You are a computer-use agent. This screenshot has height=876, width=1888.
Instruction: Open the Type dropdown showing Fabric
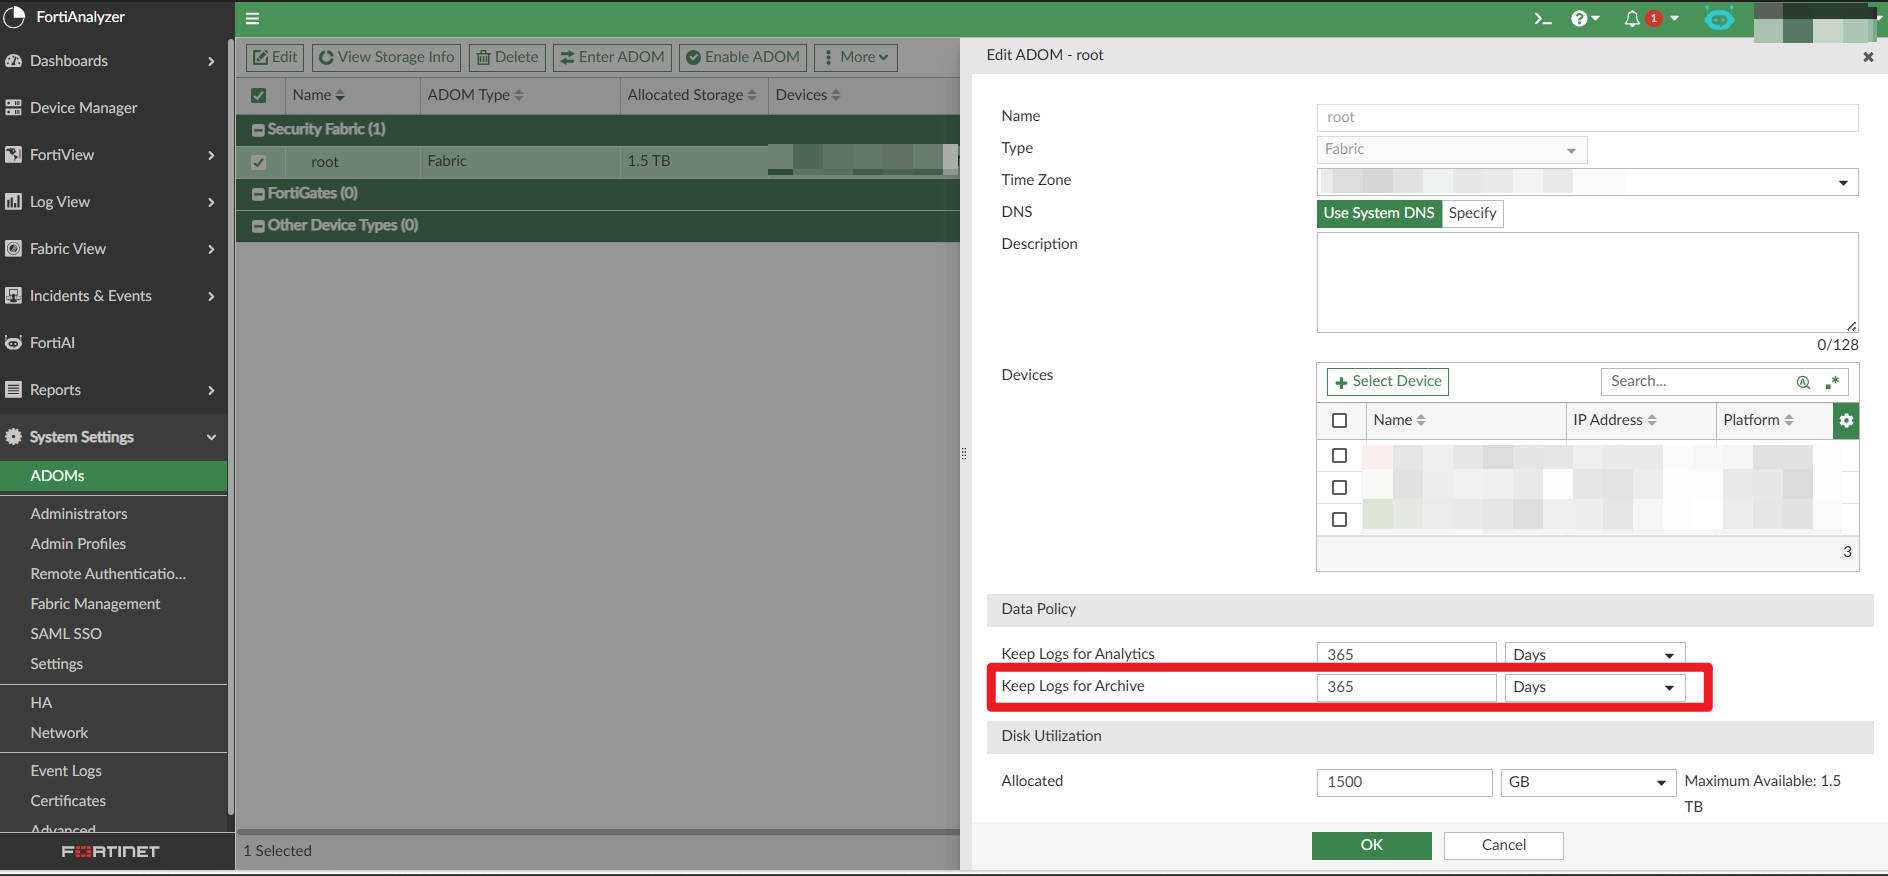(x=1451, y=150)
